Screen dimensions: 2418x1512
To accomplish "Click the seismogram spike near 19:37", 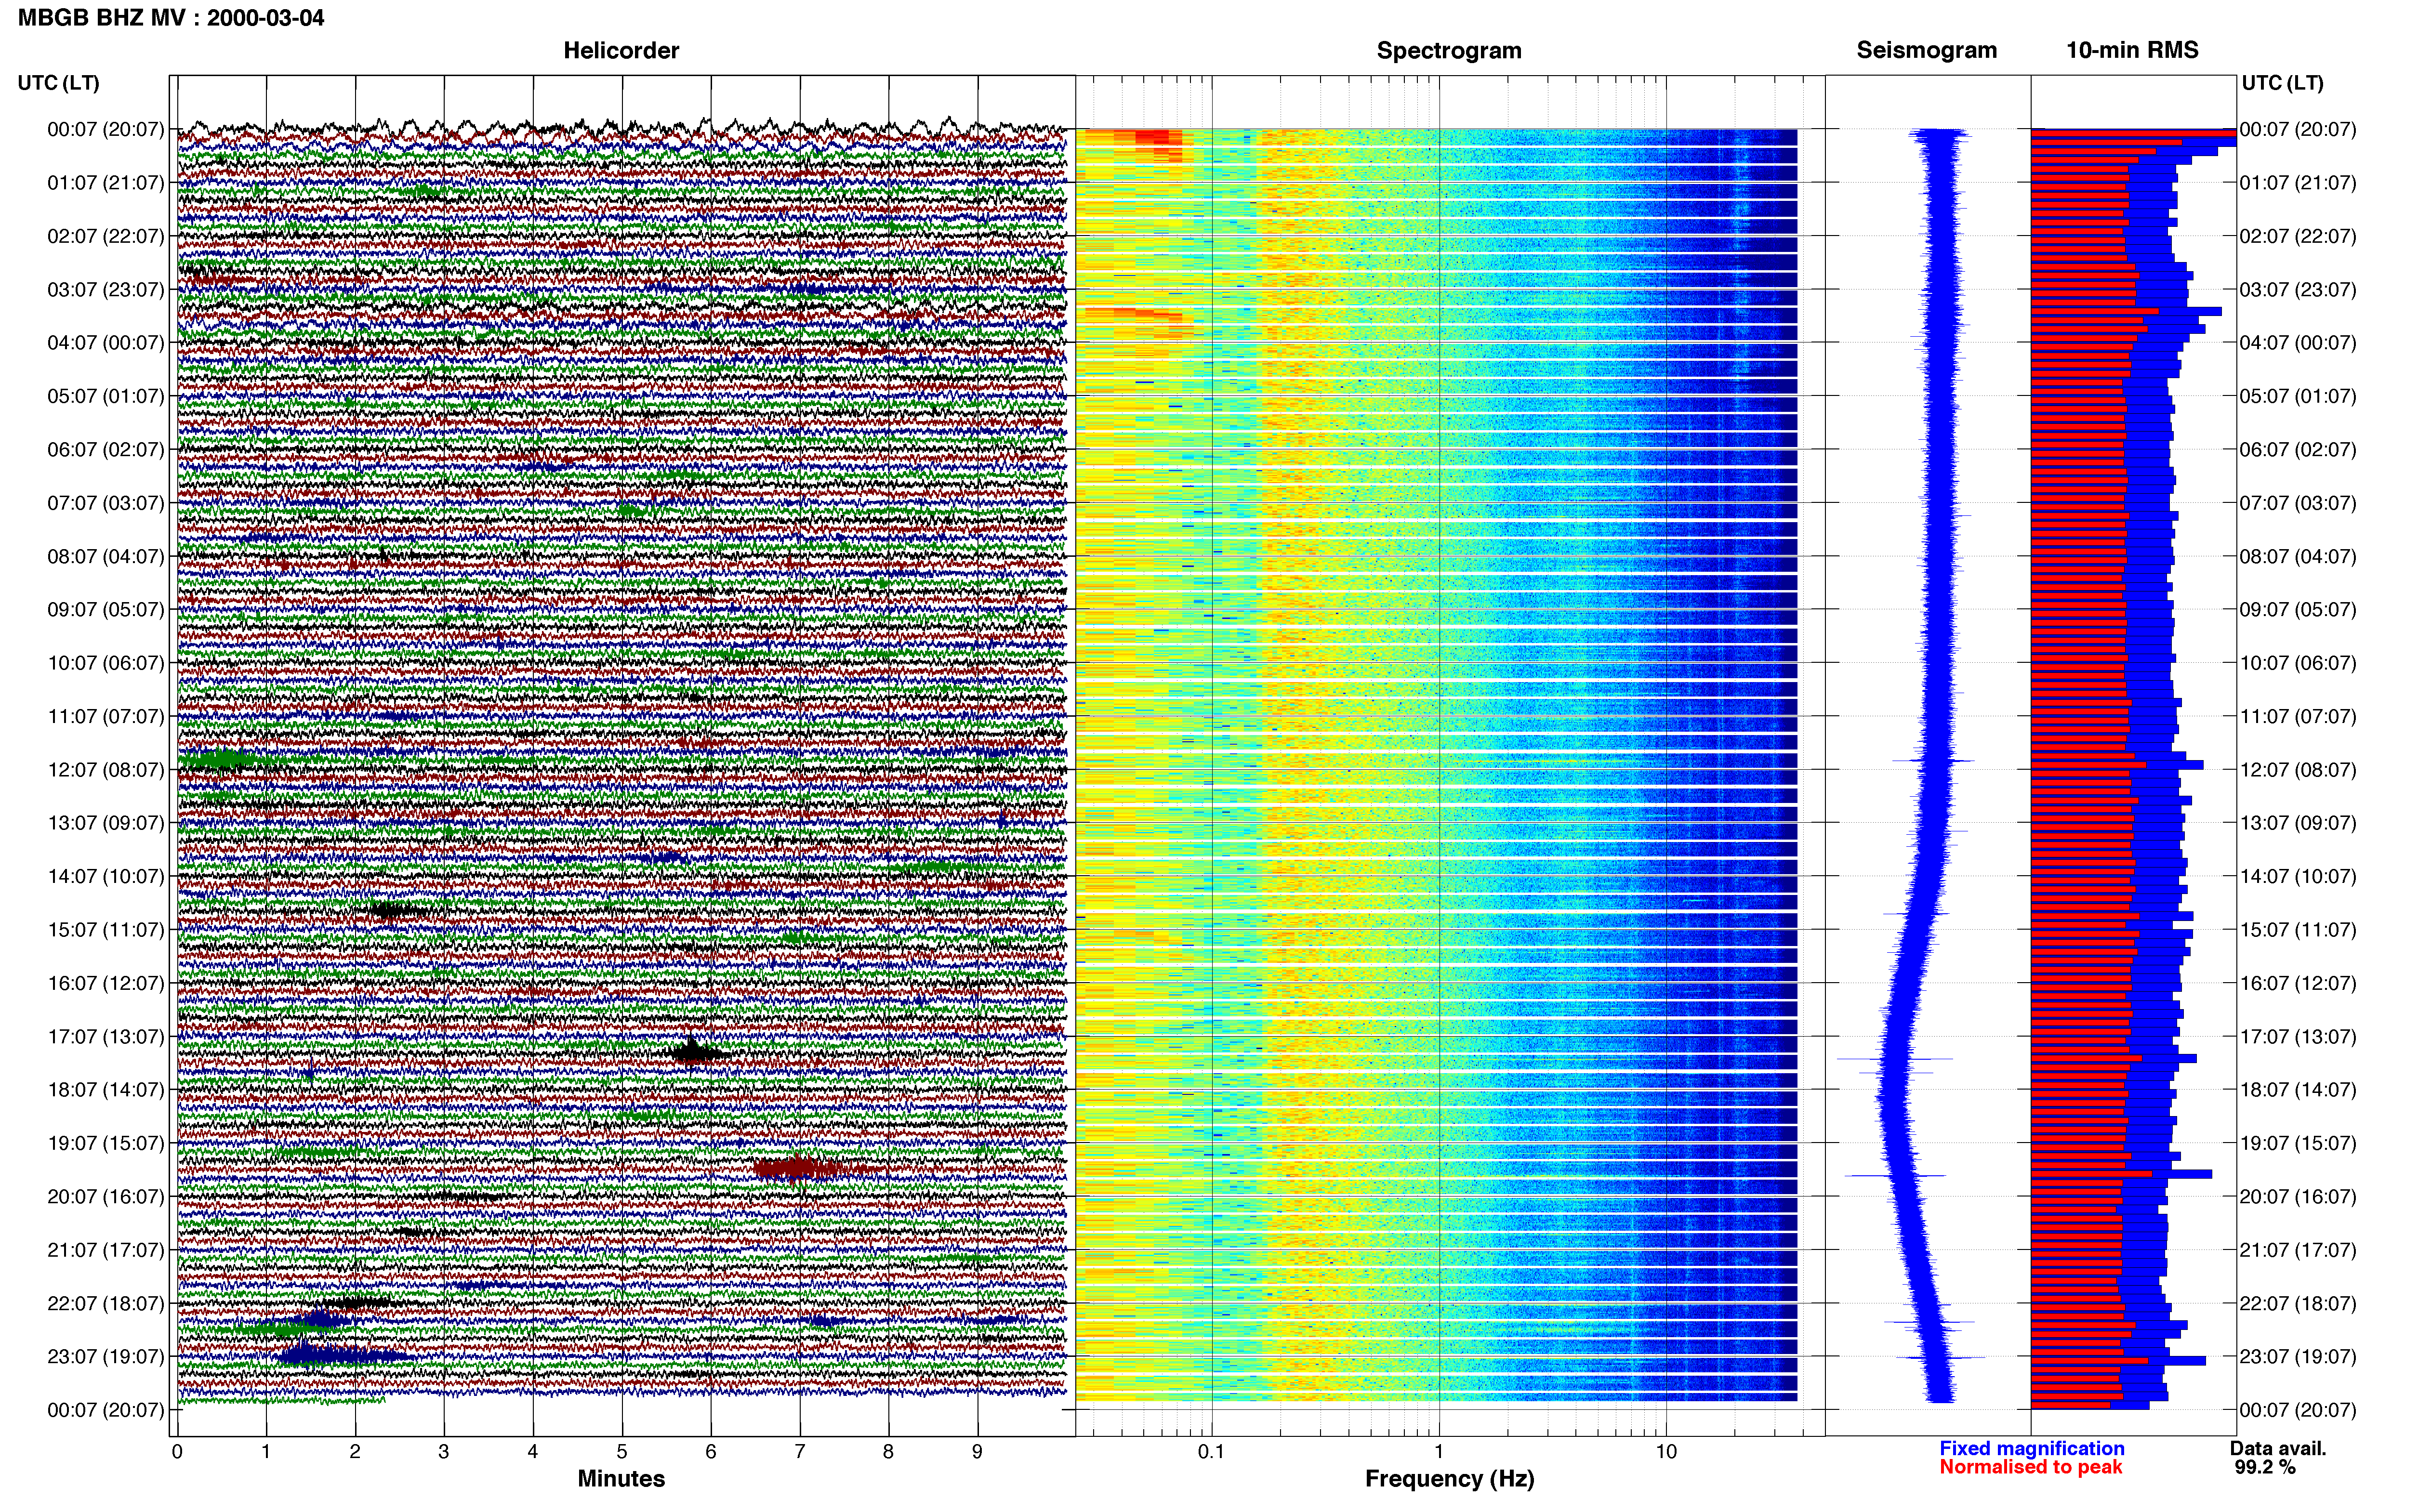I will click(x=1896, y=1175).
